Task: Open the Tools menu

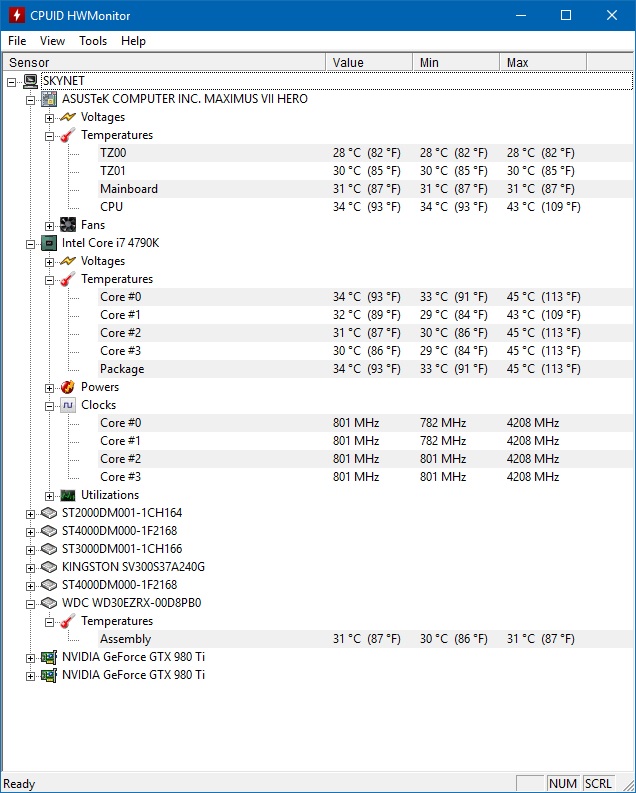Action: click(x=93, y=41)
